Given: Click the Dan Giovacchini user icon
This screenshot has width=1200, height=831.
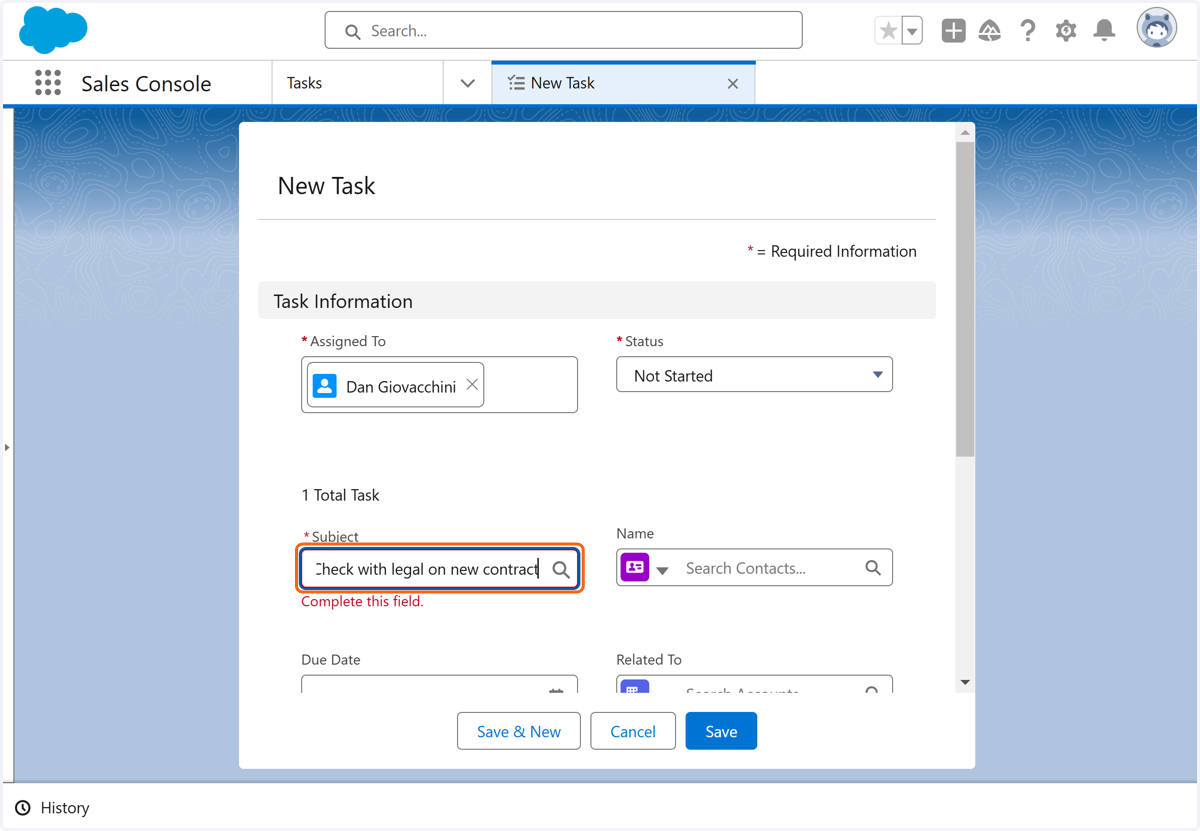Looking at the screenshot, I should 325,386.
